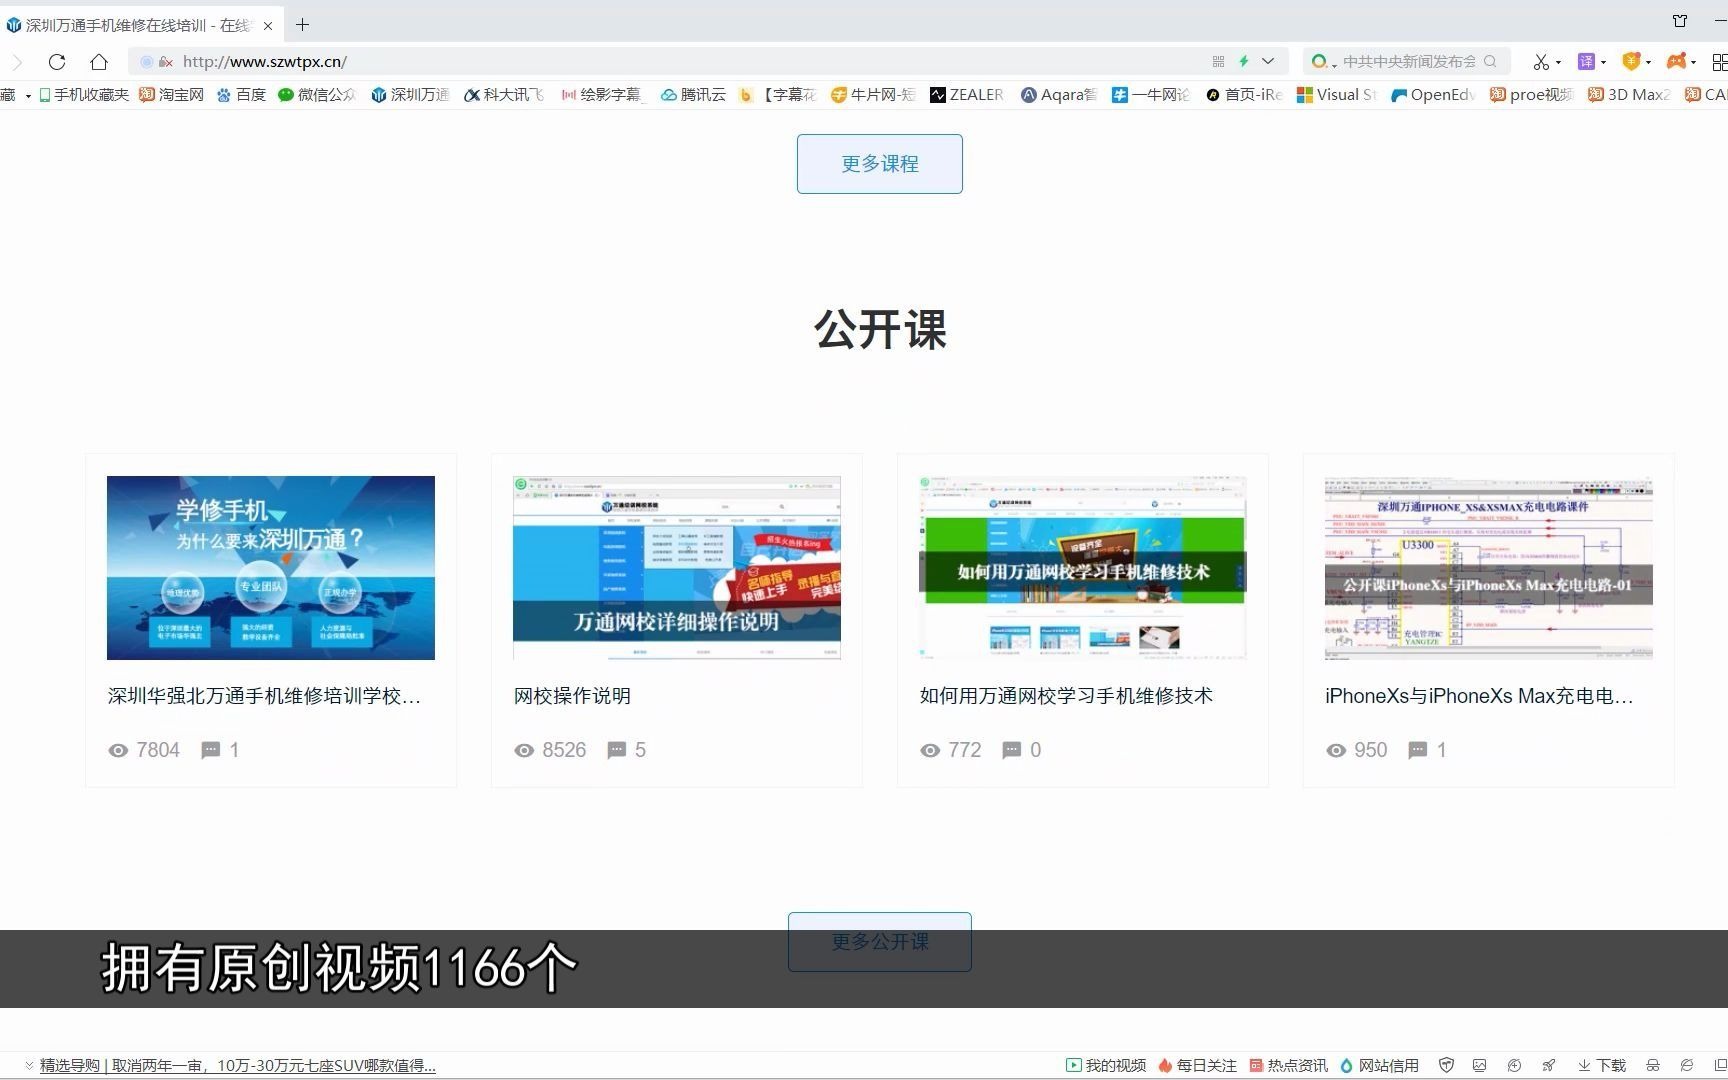Expand the screenshot tool dropdown arrow
1728x1080 pixels.
coord(1558,63)
